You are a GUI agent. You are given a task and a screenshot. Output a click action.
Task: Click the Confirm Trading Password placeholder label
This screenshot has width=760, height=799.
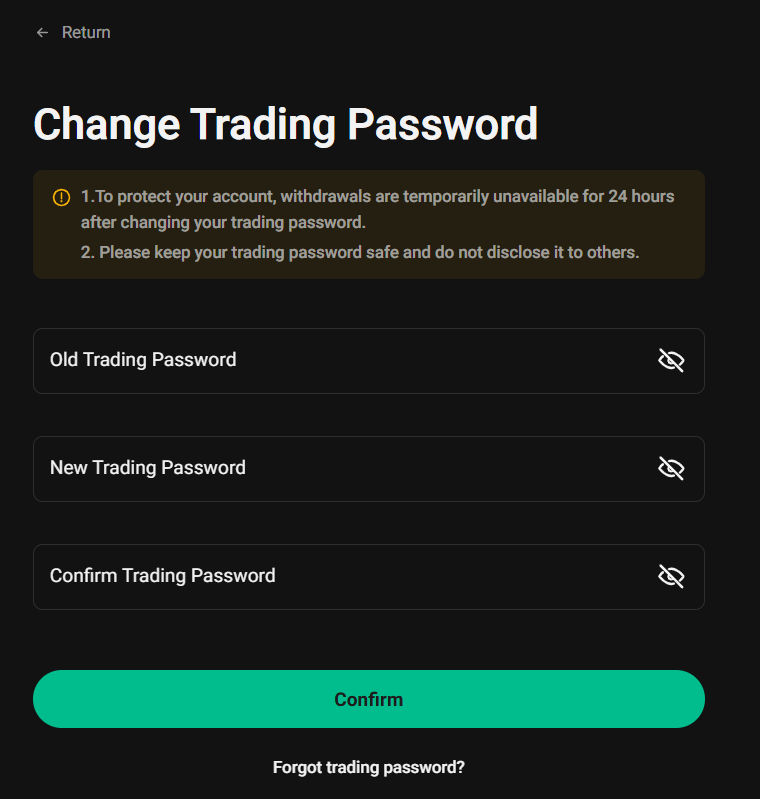click(x=163, y=576)
